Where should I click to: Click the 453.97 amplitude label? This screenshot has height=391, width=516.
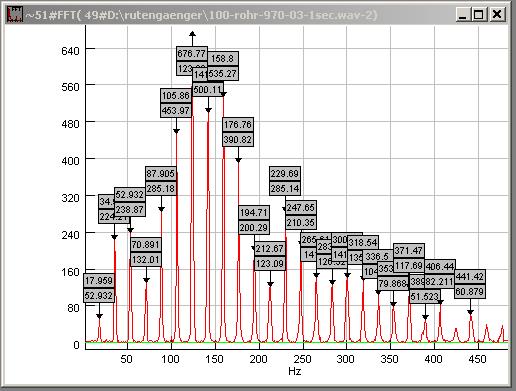[x=176, y=110]
